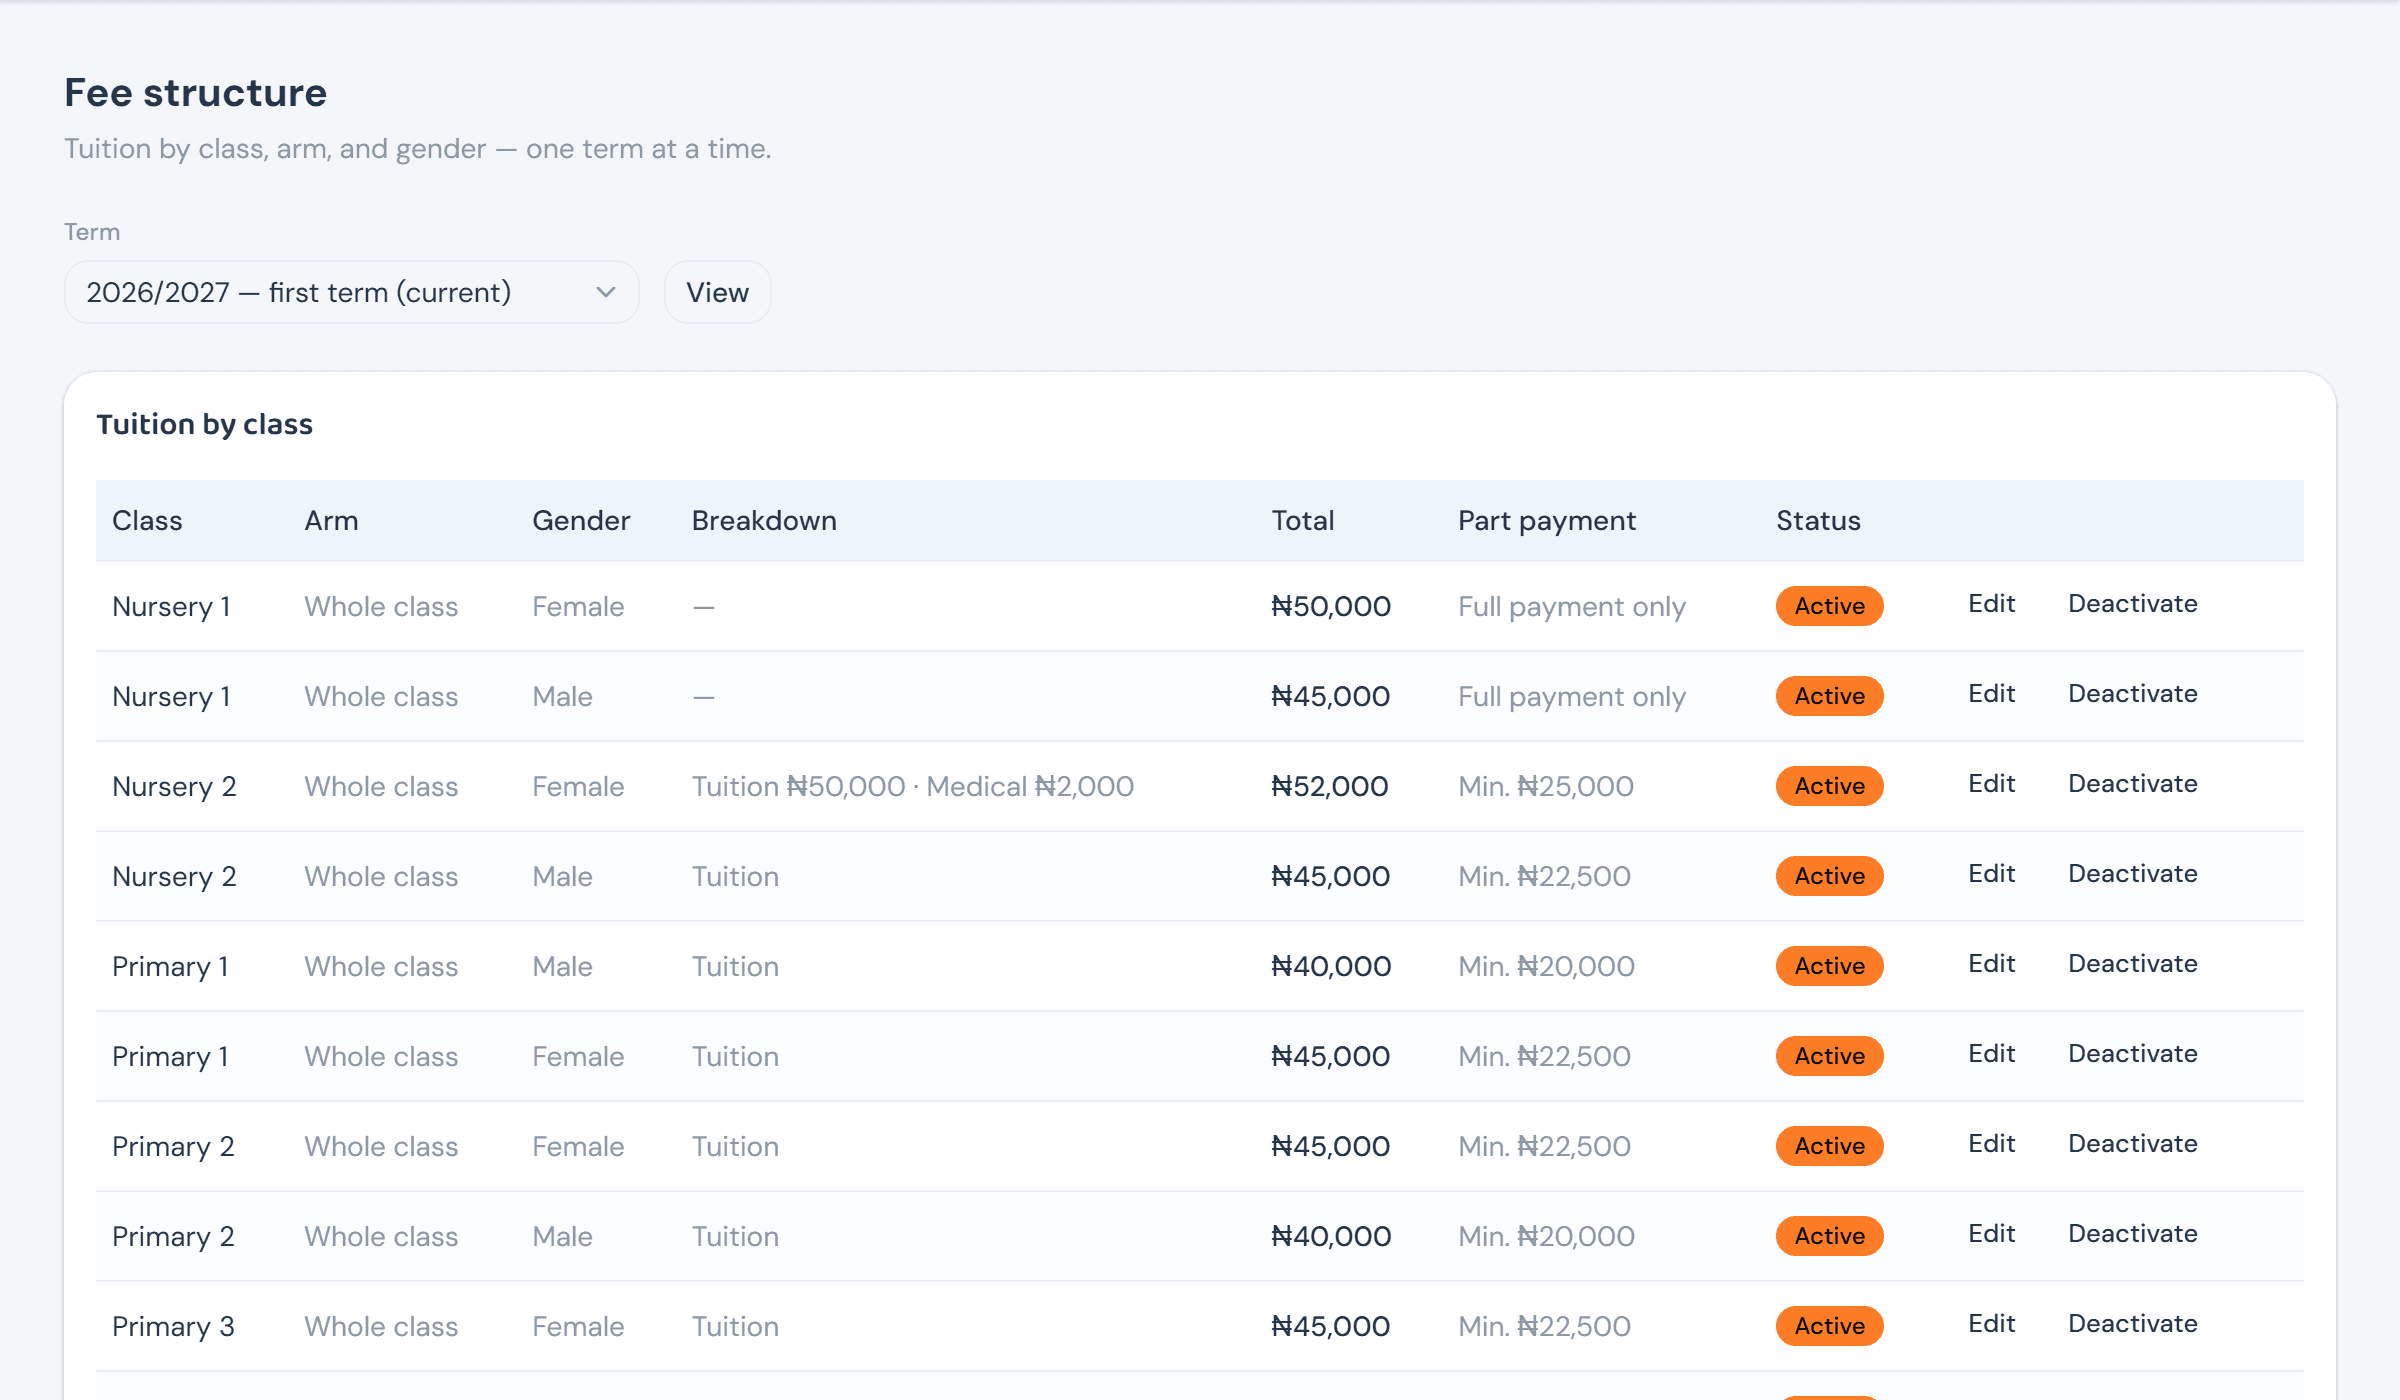Click the Tuition by class heading
The height and width of the screenshot is (1400, 2400).
point(204,424)
